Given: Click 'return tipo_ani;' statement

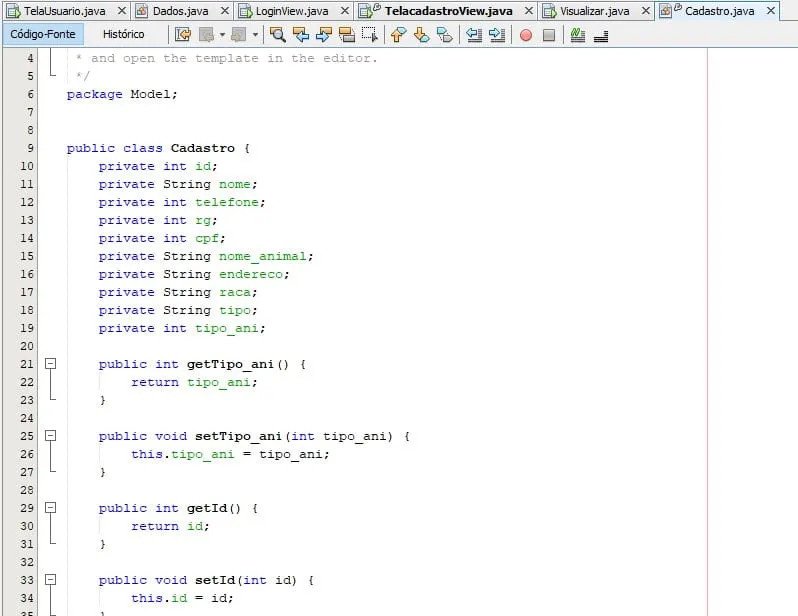Looking at the screenshot, I should pyautogui.click(x=194, y=382).
